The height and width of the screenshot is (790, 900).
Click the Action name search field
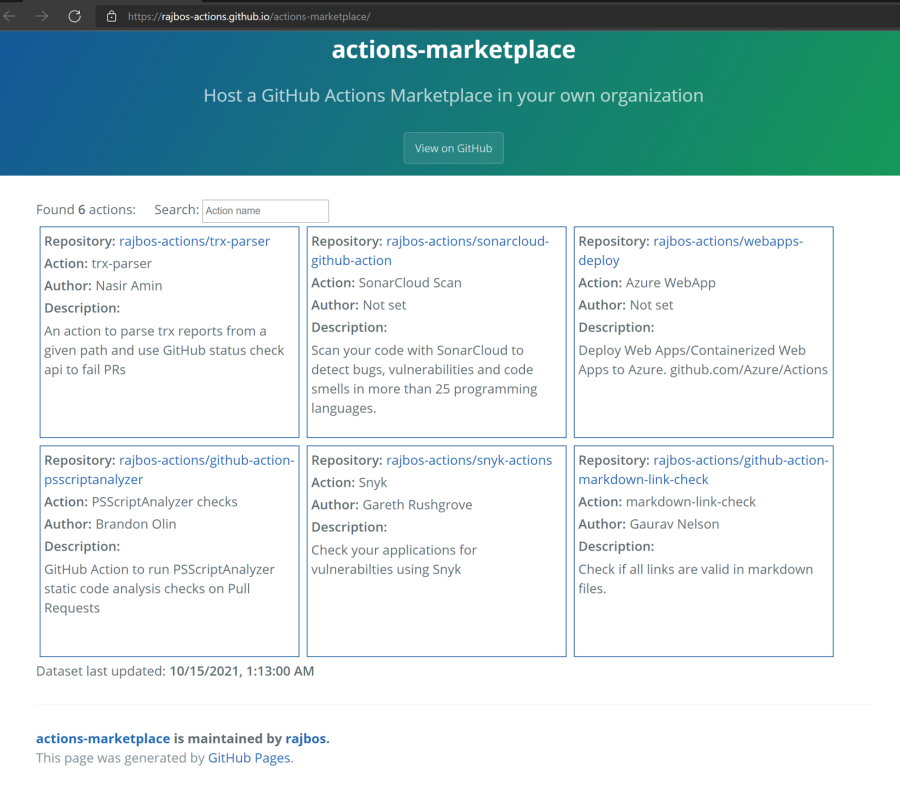coord(264,211)
